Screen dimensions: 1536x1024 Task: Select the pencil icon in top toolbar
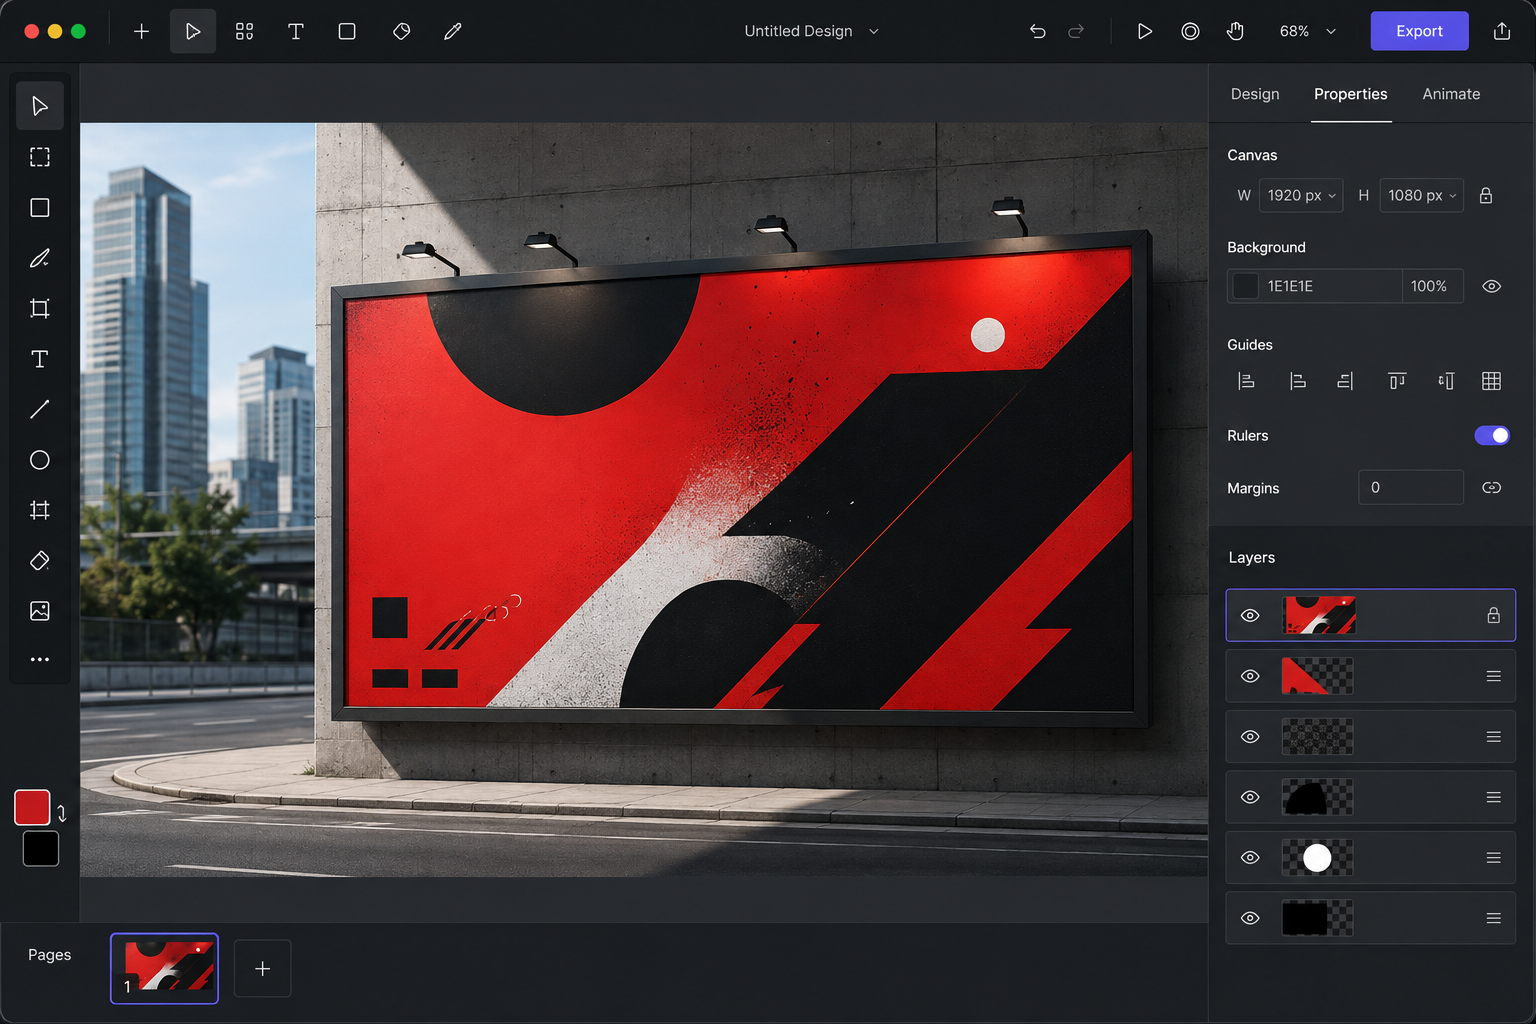(453, 32)
